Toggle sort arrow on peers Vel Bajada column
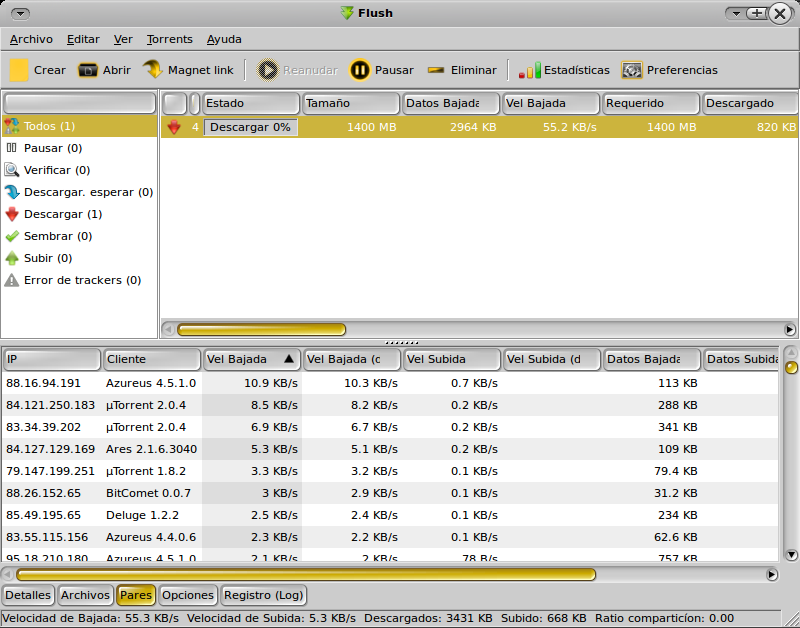This screenshot has height=628, width=800. (289, 359)
